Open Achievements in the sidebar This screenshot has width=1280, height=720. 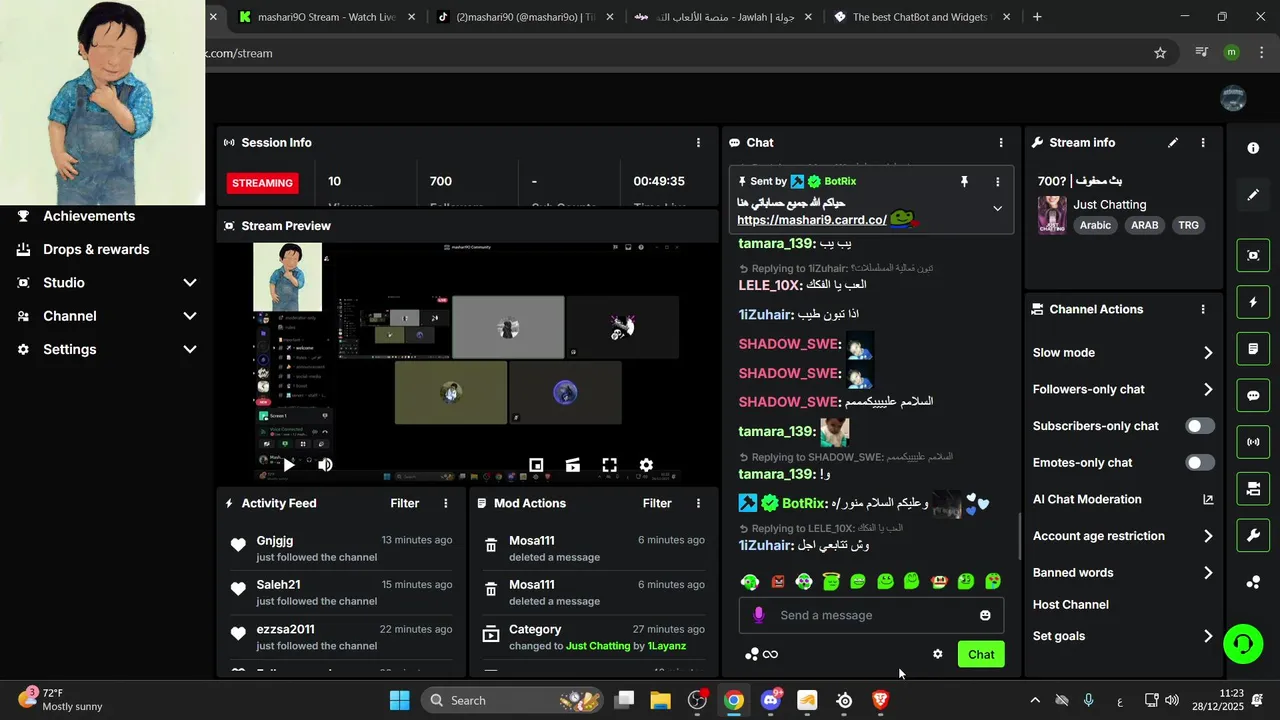pos(89,216)
